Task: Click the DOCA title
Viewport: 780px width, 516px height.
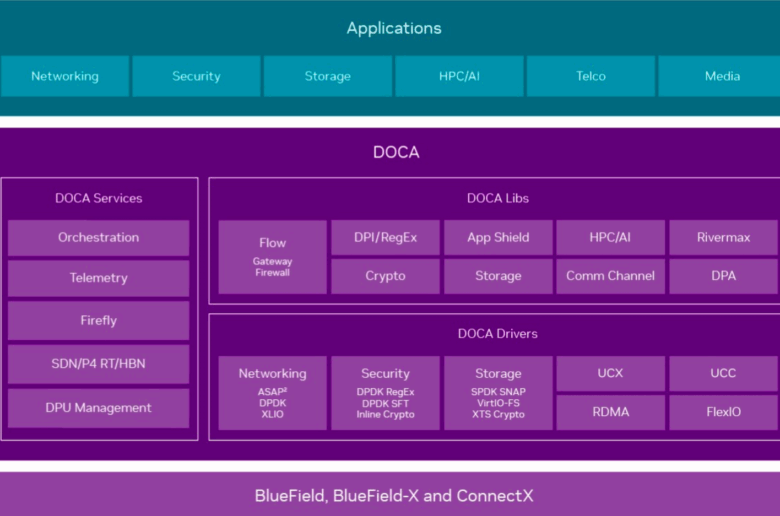Action: coord(396,152)
